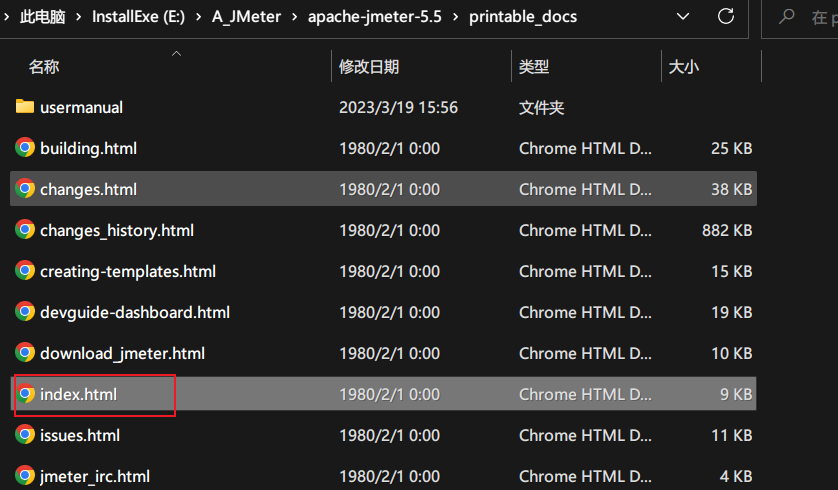Sort files by the 修改日期 column header

click(369, 67)
